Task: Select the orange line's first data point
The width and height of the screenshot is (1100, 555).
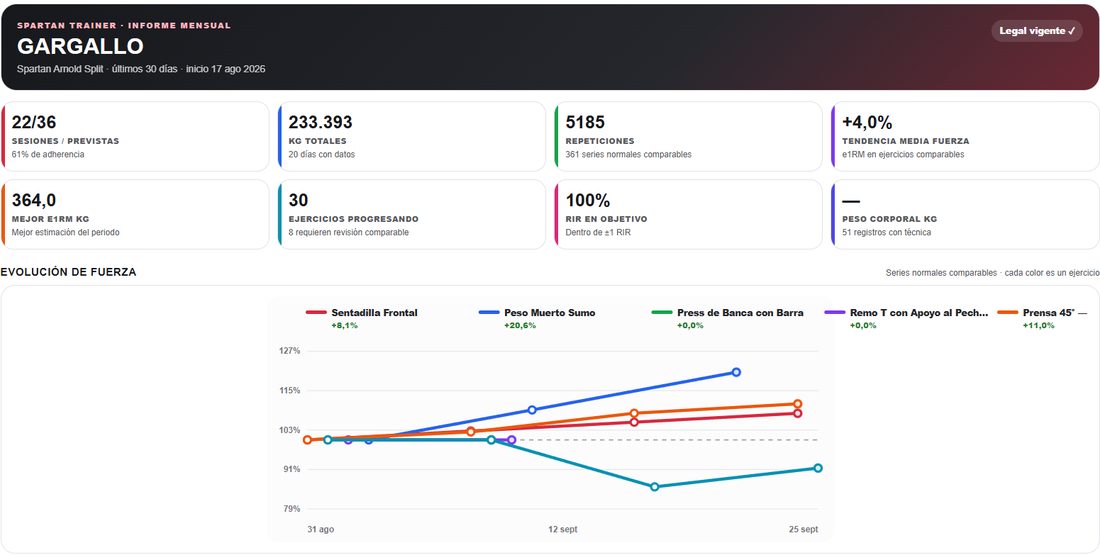Action: pos(307,440)
